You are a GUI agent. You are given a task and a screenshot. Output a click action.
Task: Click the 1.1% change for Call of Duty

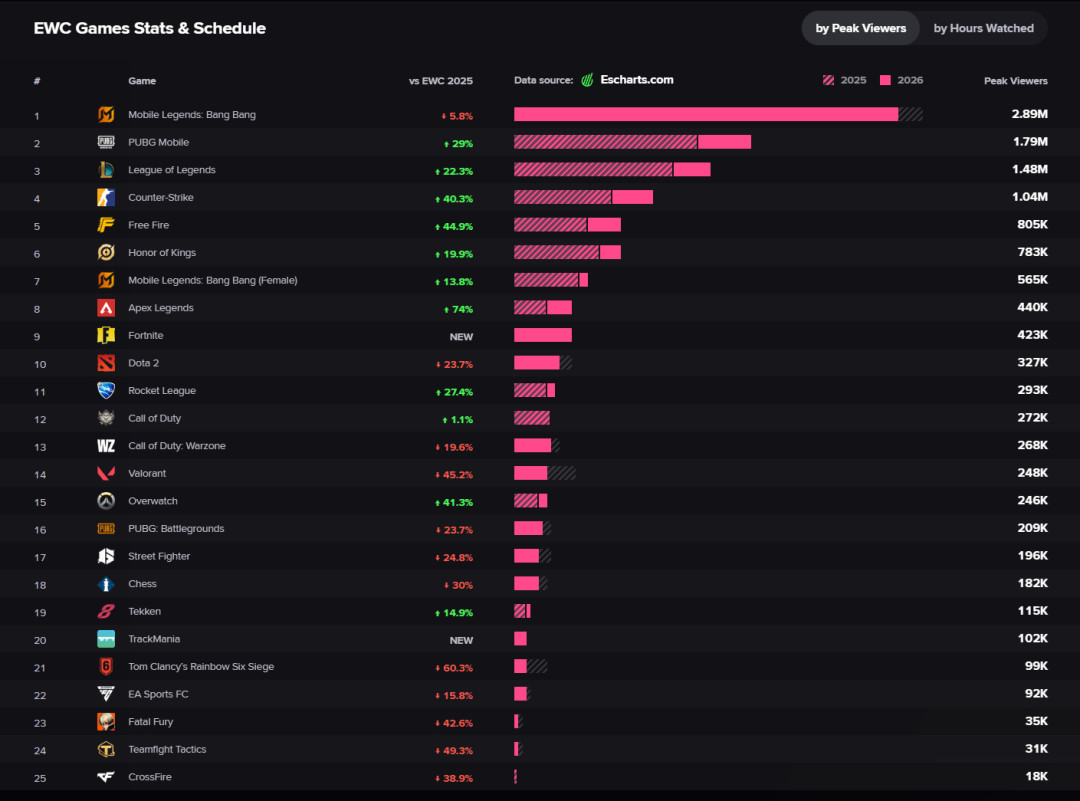point(457,419)
